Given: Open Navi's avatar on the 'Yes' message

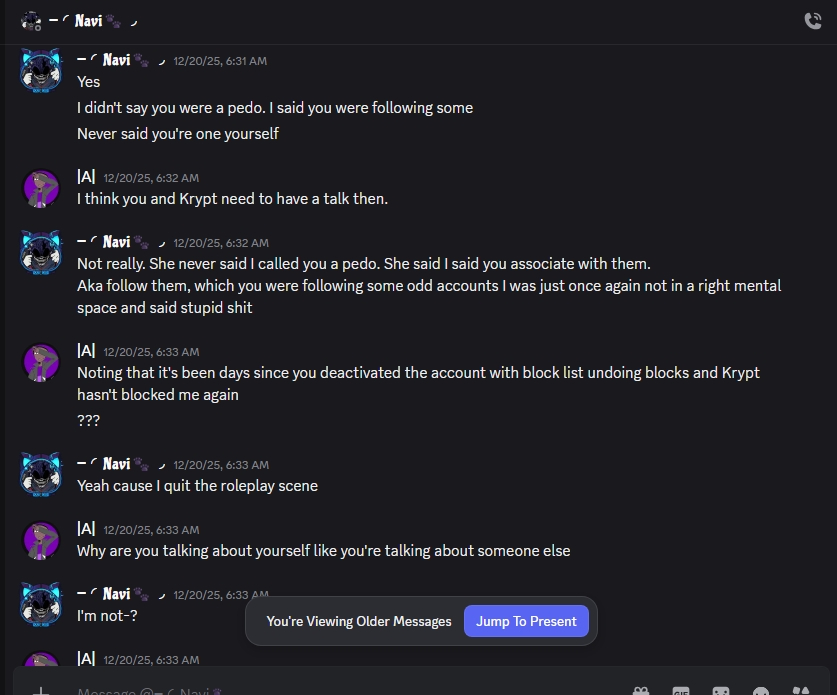Looking at the screenshot, I should click(42, 71).
